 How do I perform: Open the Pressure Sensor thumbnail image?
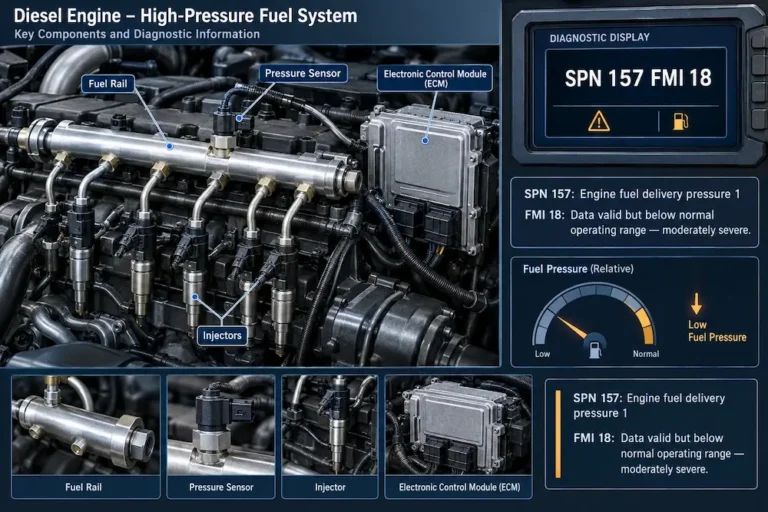pyautogui.click(x=221, y=425)
